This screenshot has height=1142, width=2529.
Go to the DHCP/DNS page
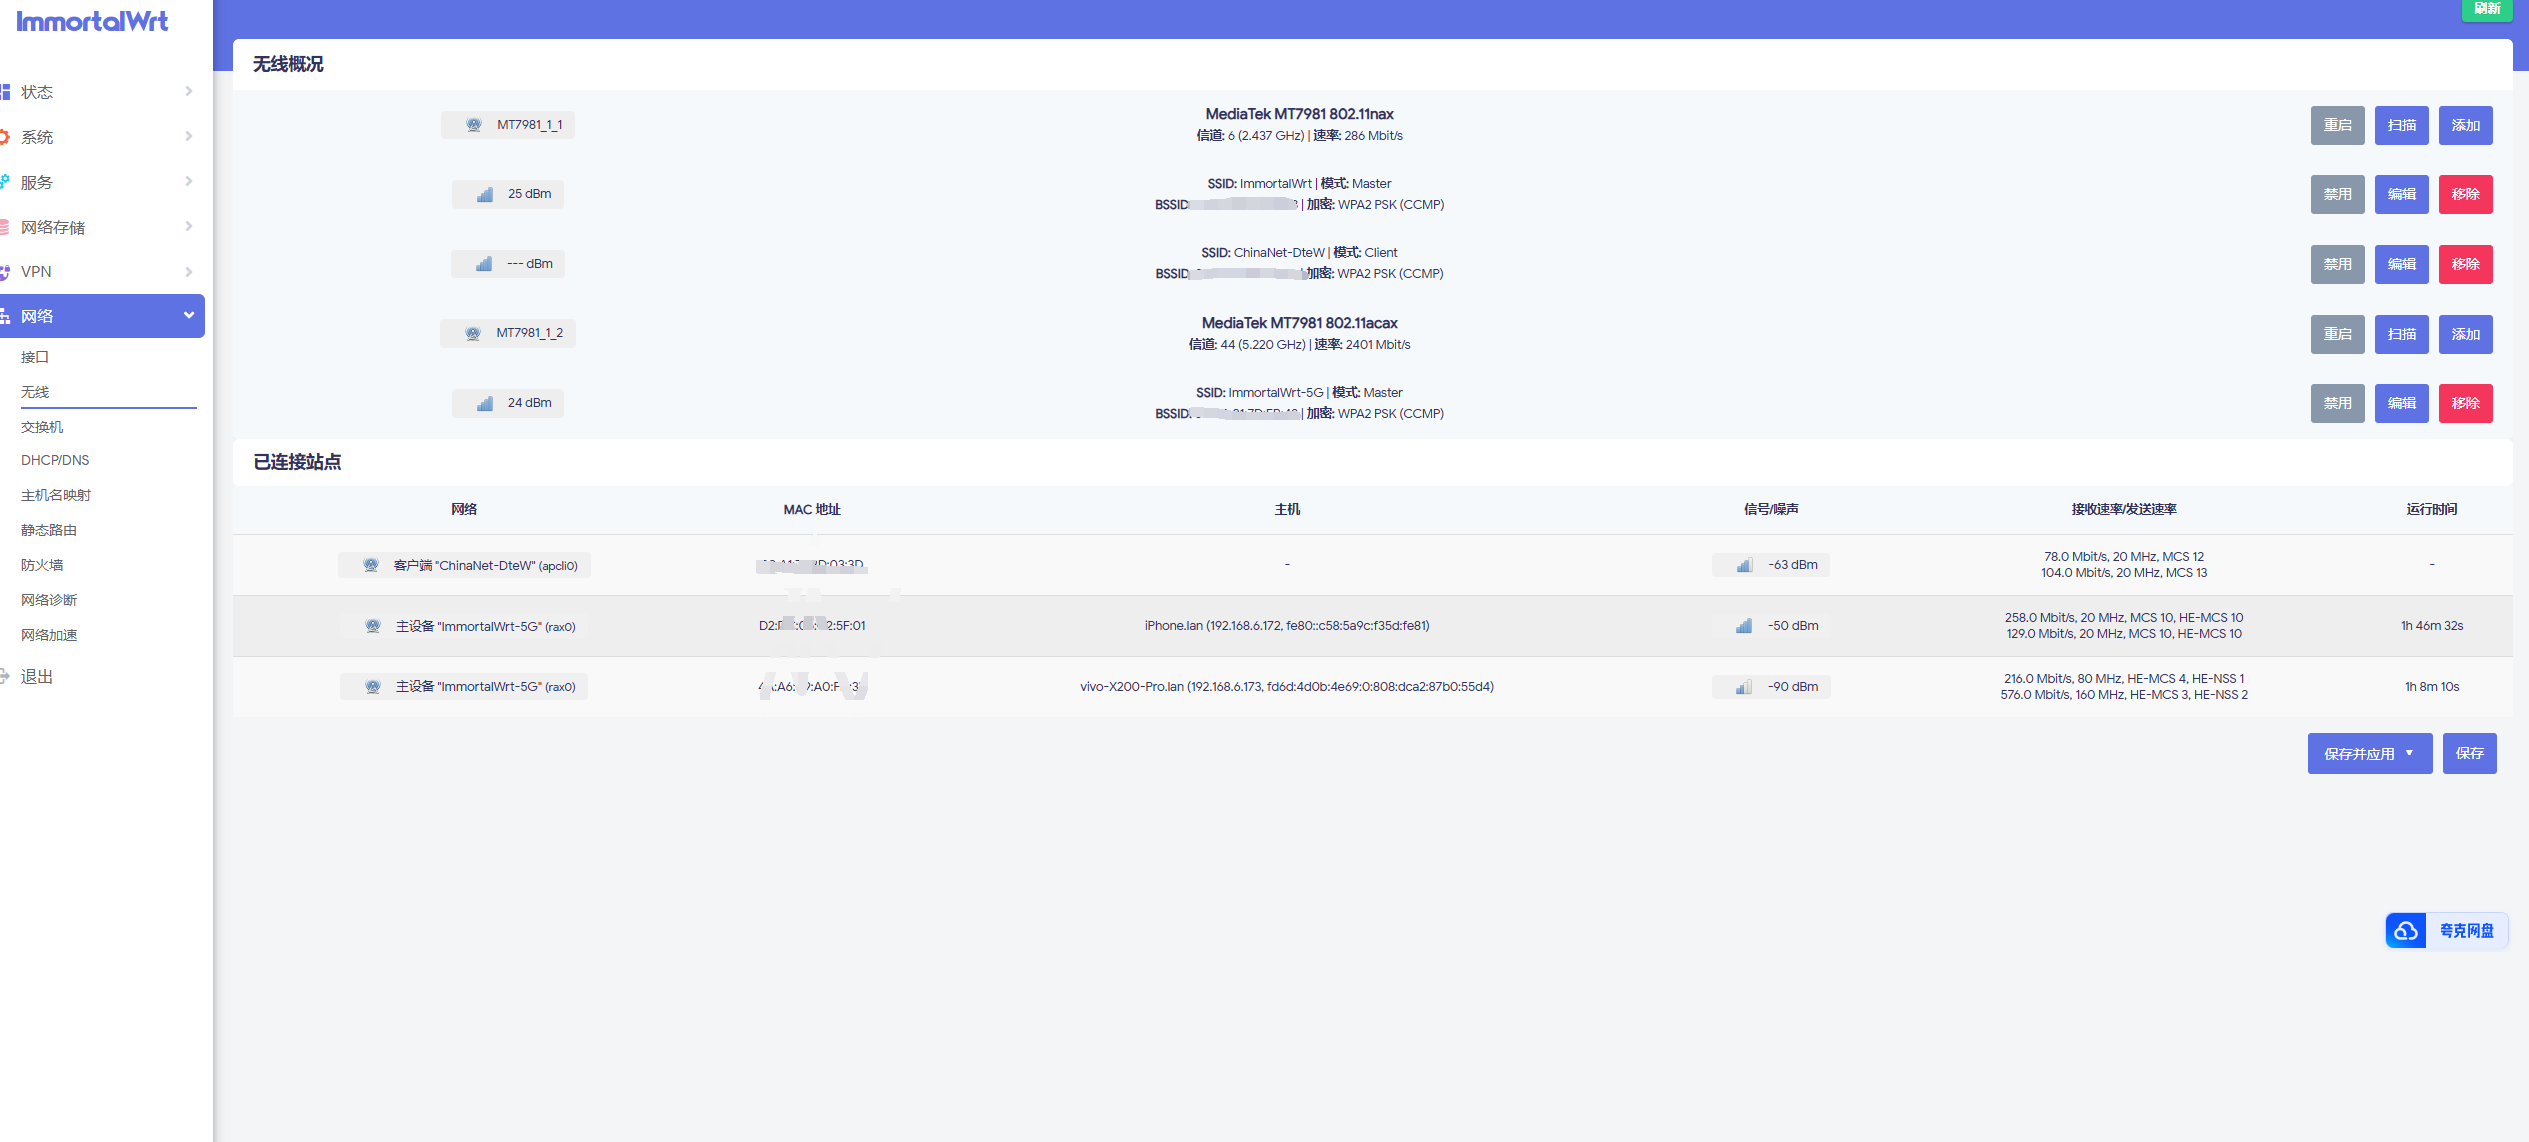coord(55,460)
